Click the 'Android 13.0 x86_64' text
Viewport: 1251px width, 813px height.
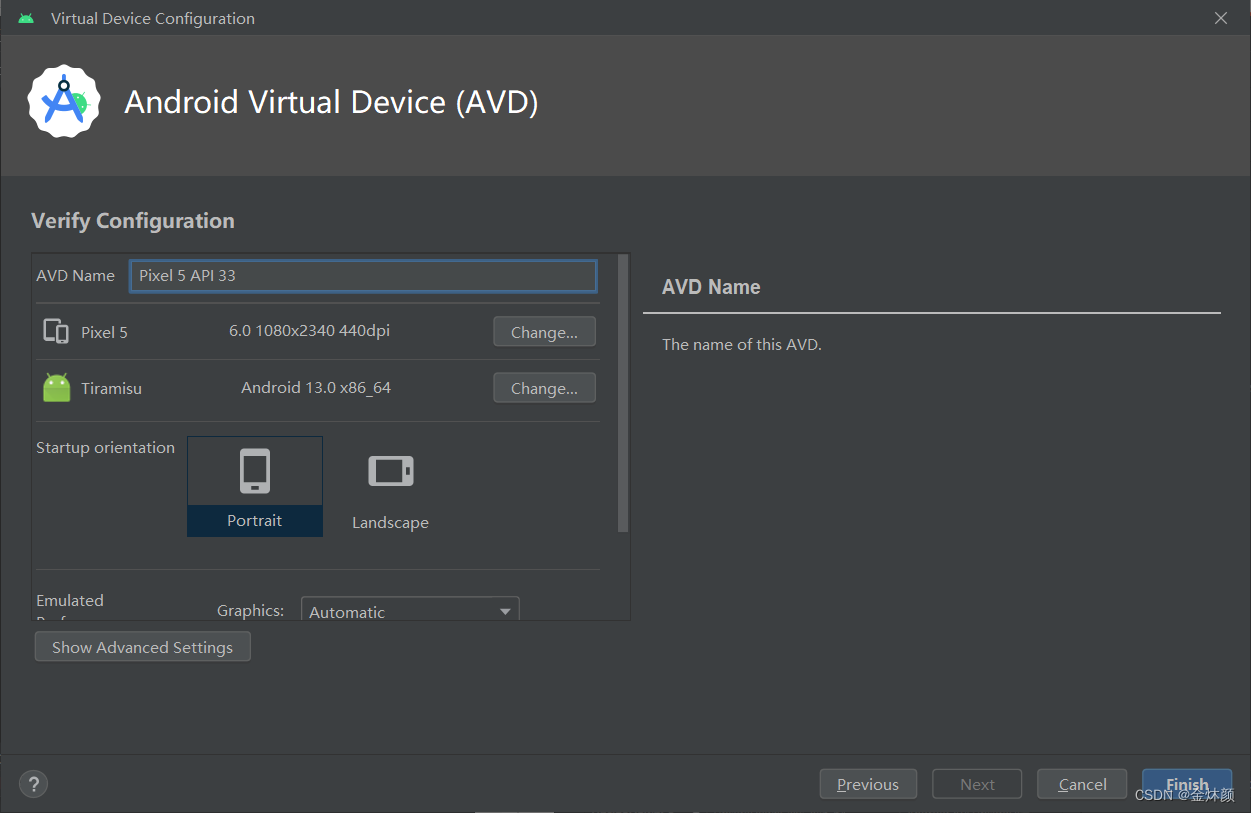pos(316,387)
